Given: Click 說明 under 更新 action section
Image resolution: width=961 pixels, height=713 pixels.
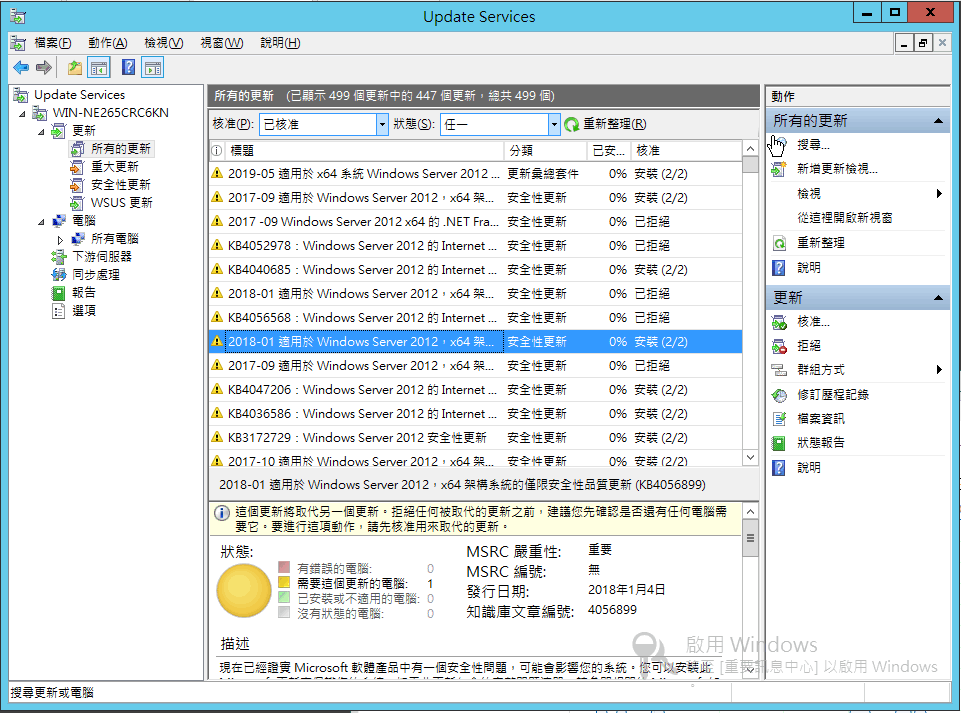Looking at the screenshot, I should pyautogui.click(x=808, y=468).
